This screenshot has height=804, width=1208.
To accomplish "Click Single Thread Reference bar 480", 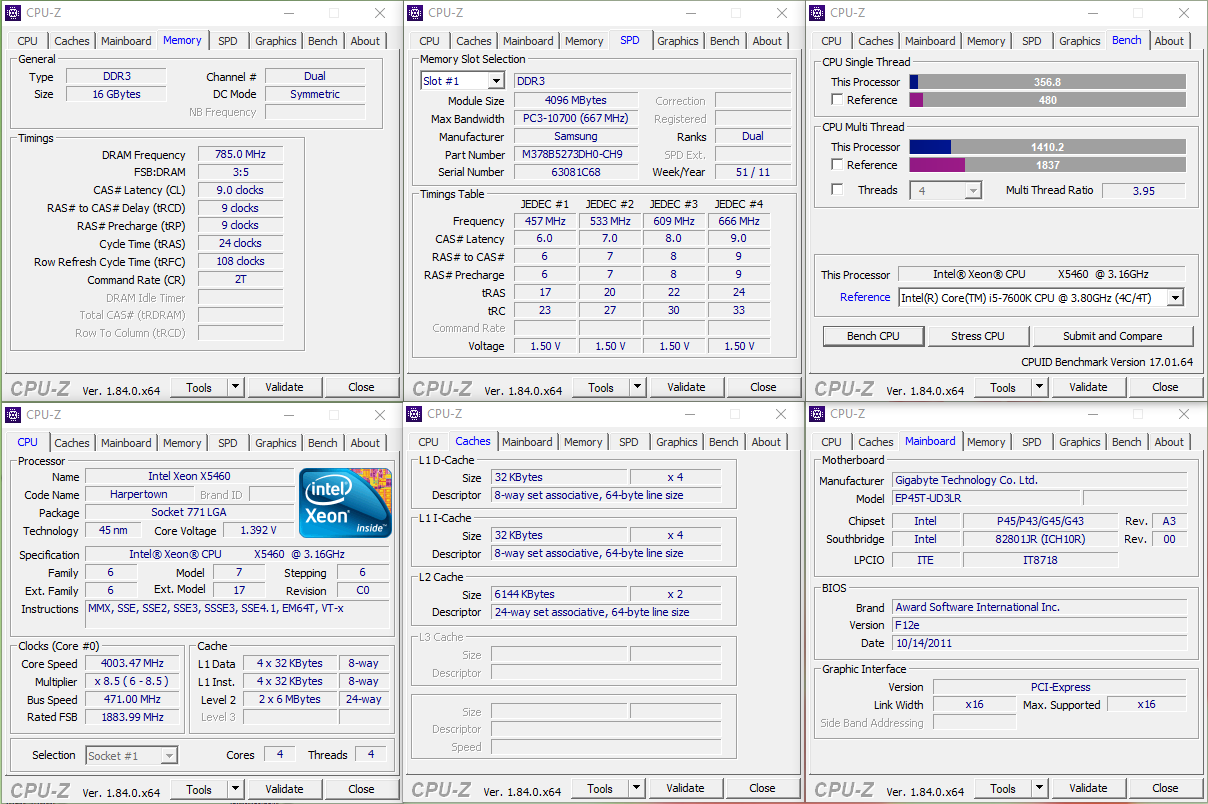I will (x=1047, y=100).
